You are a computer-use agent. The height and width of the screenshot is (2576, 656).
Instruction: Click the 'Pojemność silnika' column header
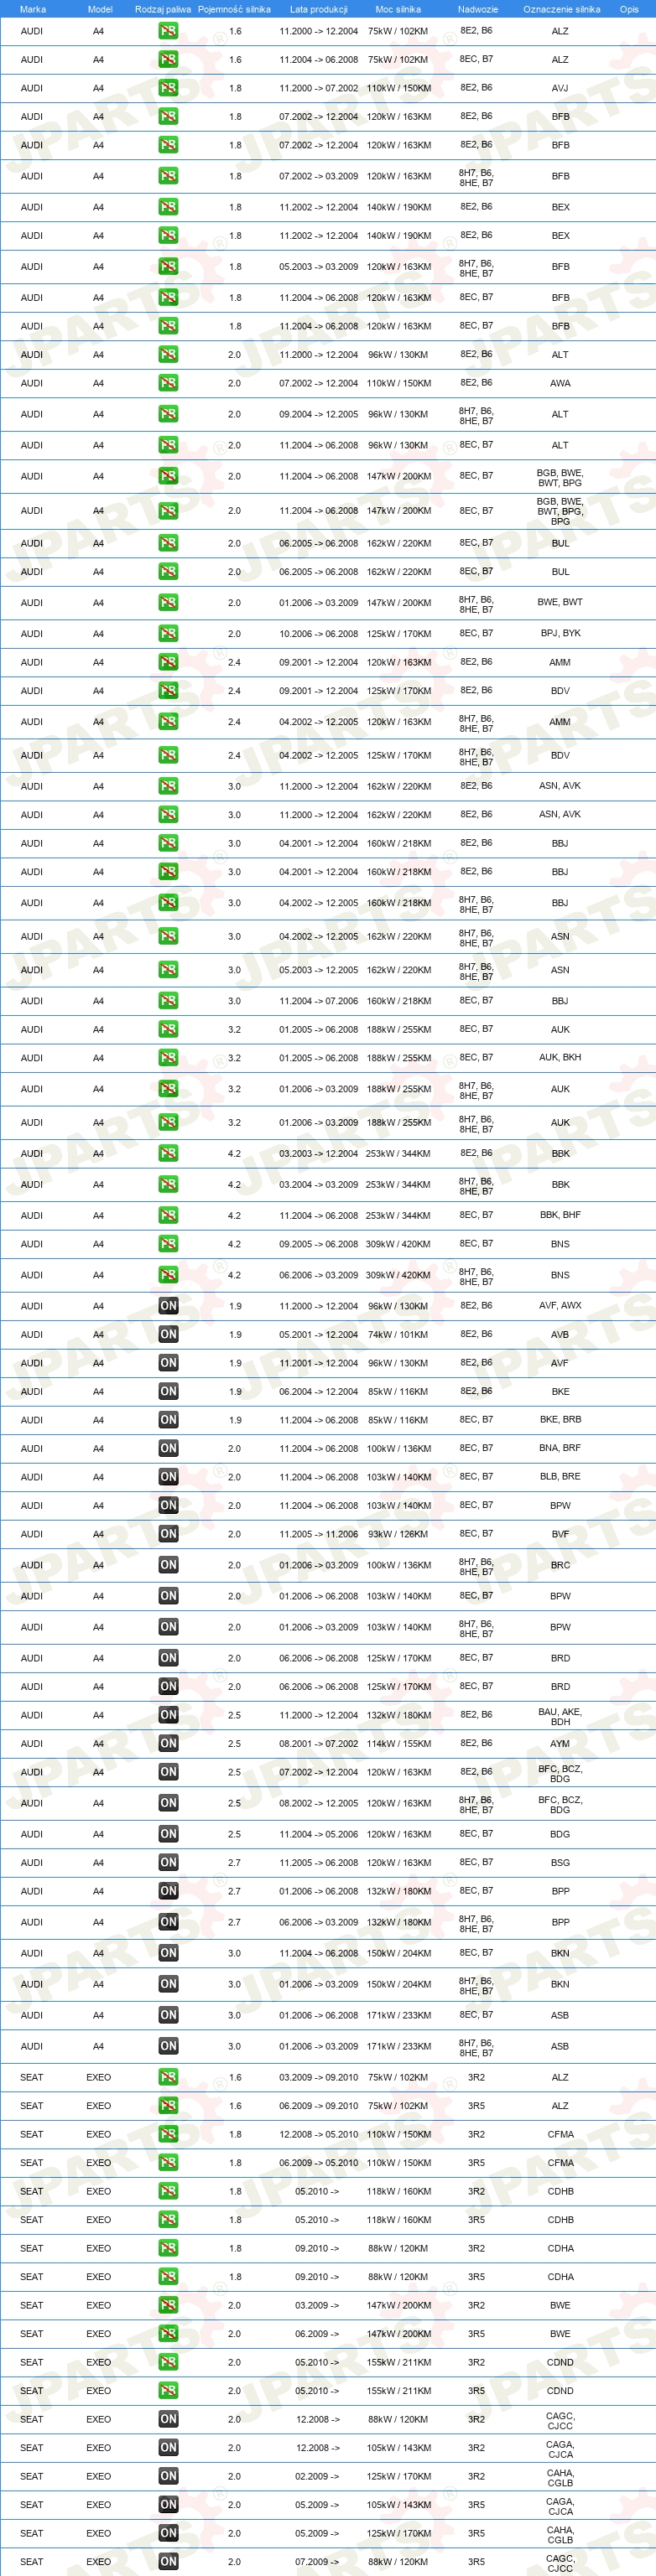coord(234,9)
